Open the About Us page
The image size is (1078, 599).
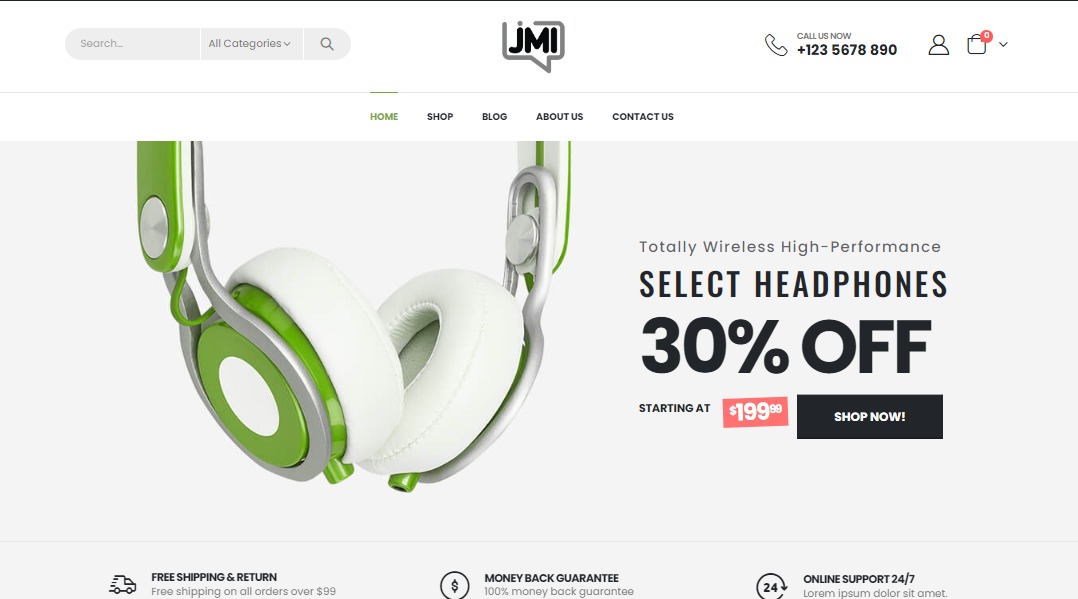[560, 117]
